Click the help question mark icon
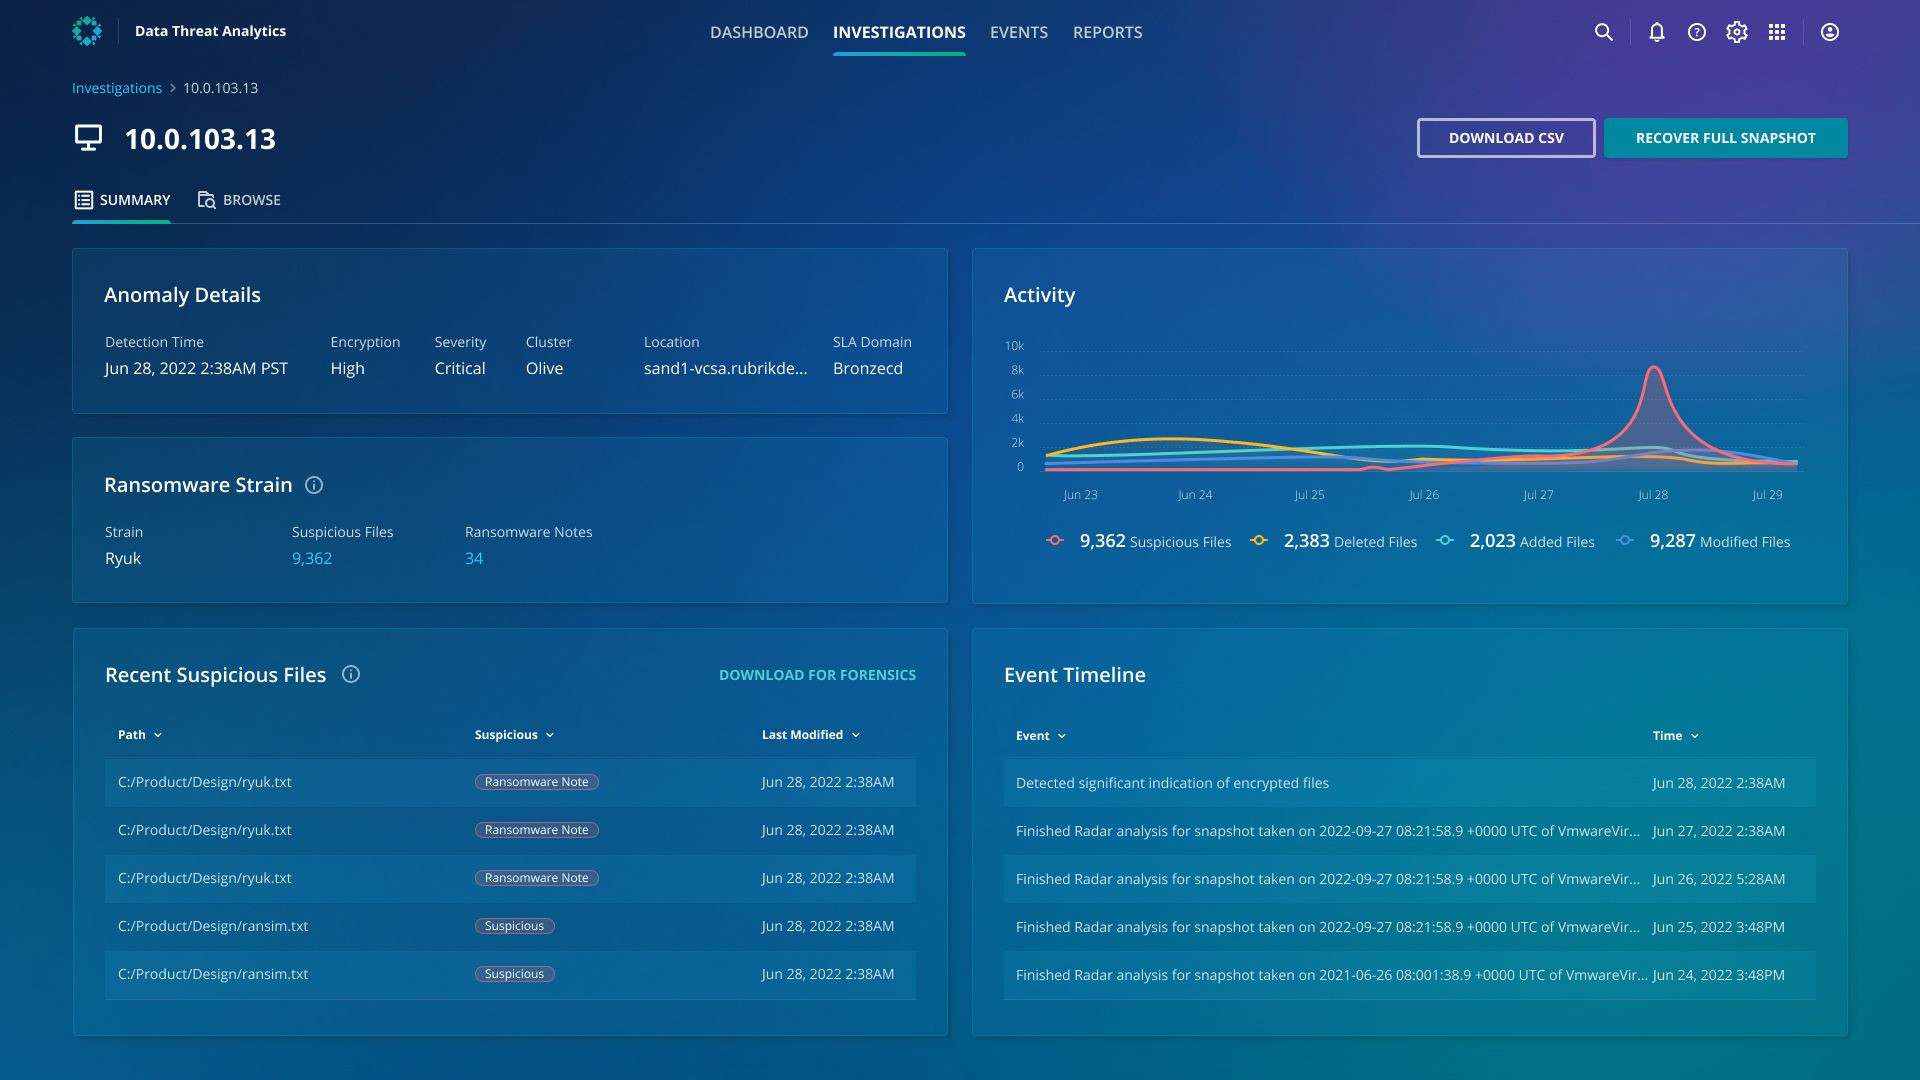Screen dimensions: 1920x1080 (x=1696, y=32)
